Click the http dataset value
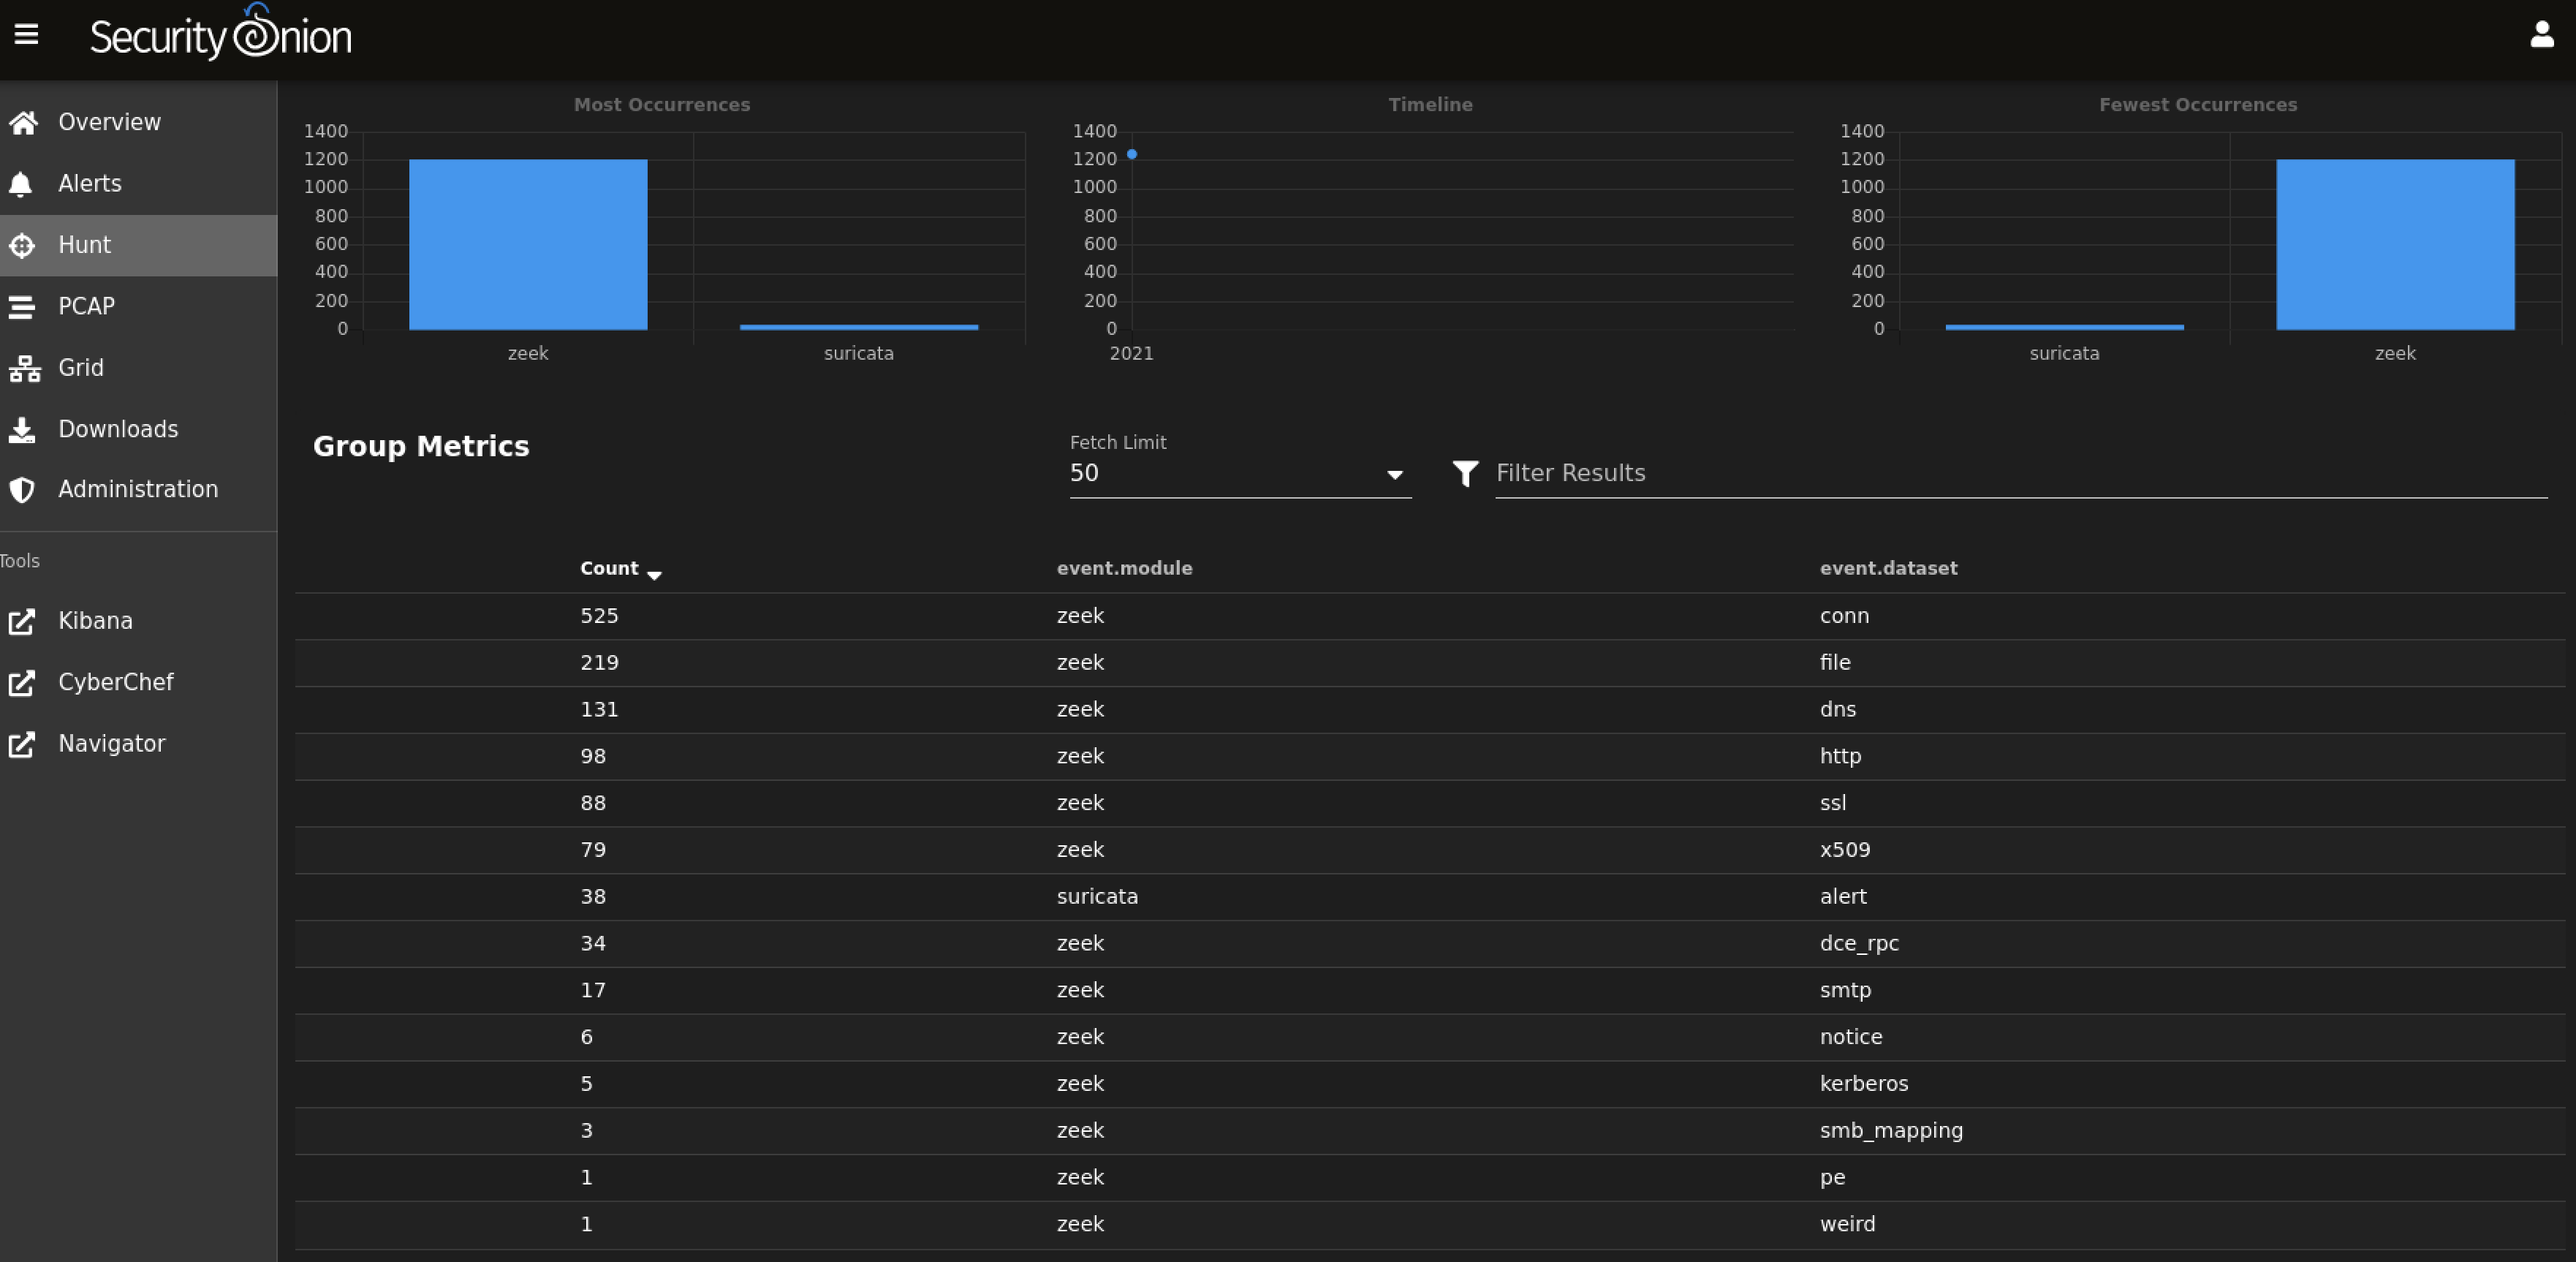2576x1262 pixels. point(1840,757)
